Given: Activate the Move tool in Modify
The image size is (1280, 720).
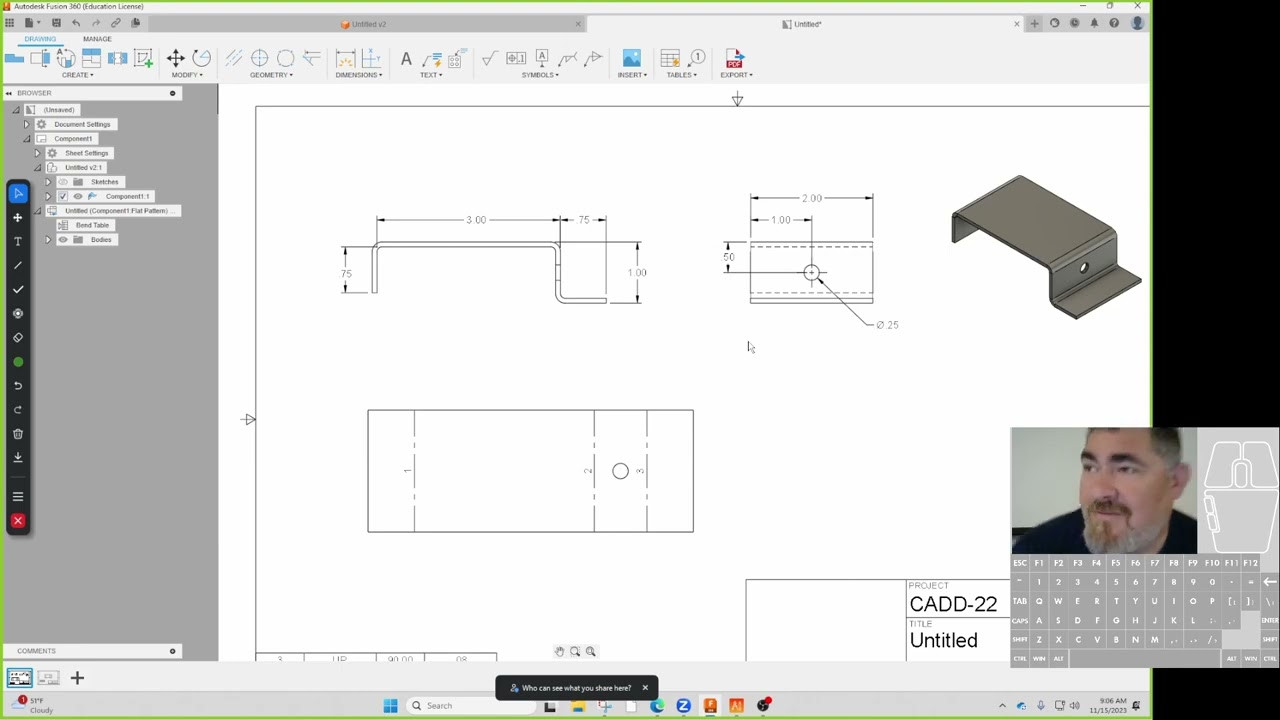Looking at the screenshot, I should pos(175,59).
